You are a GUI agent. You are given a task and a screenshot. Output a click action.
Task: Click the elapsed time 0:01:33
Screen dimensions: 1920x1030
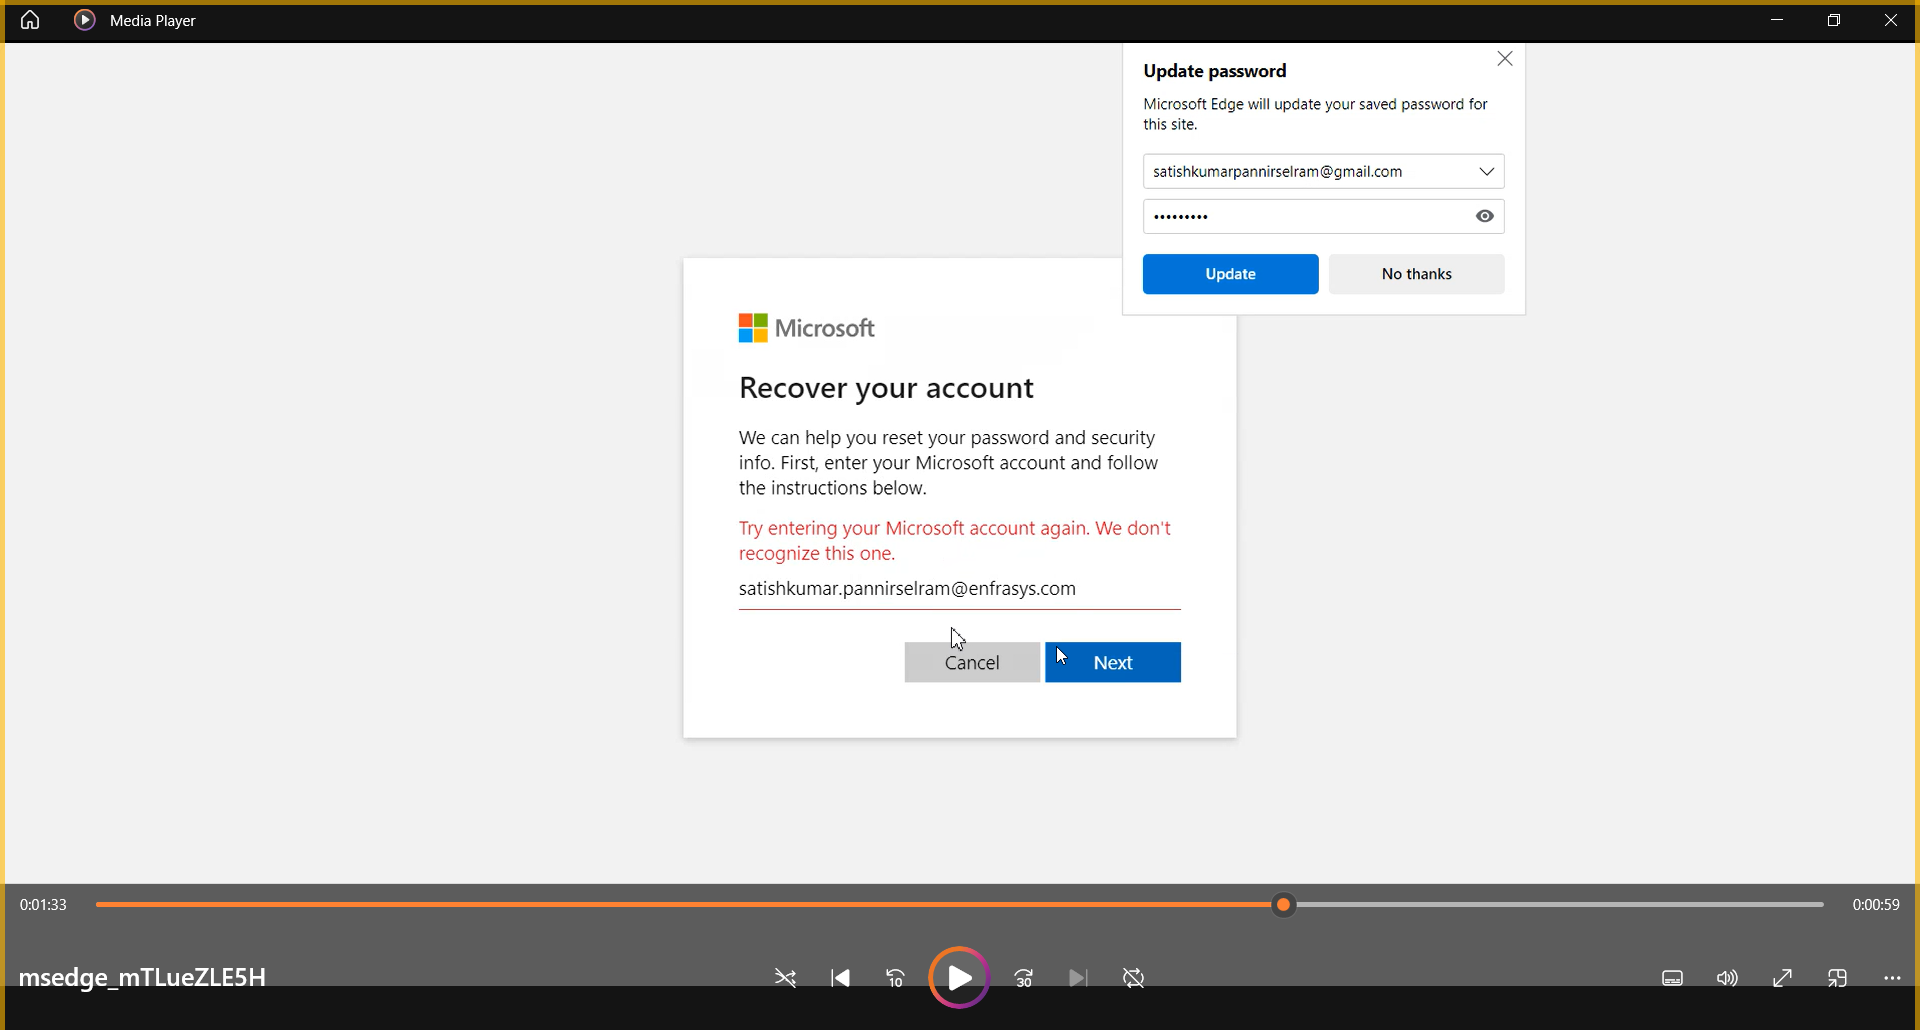43,905
